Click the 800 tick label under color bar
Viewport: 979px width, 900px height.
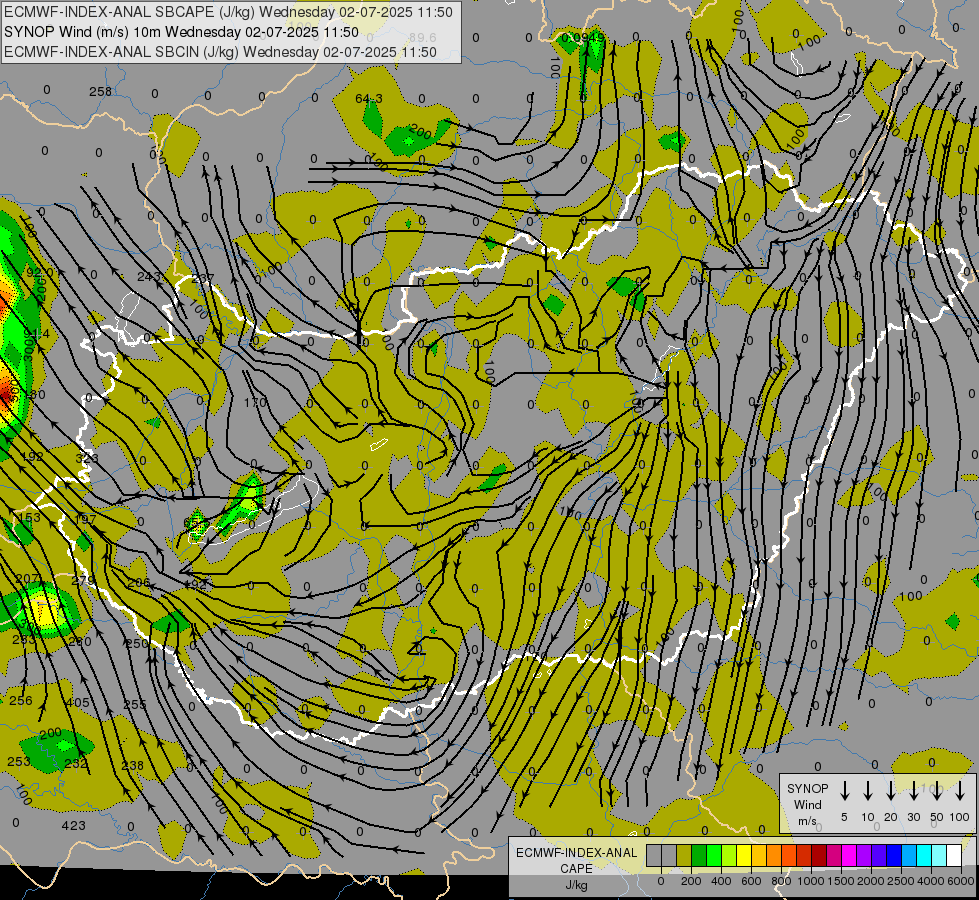click(781, 881)
